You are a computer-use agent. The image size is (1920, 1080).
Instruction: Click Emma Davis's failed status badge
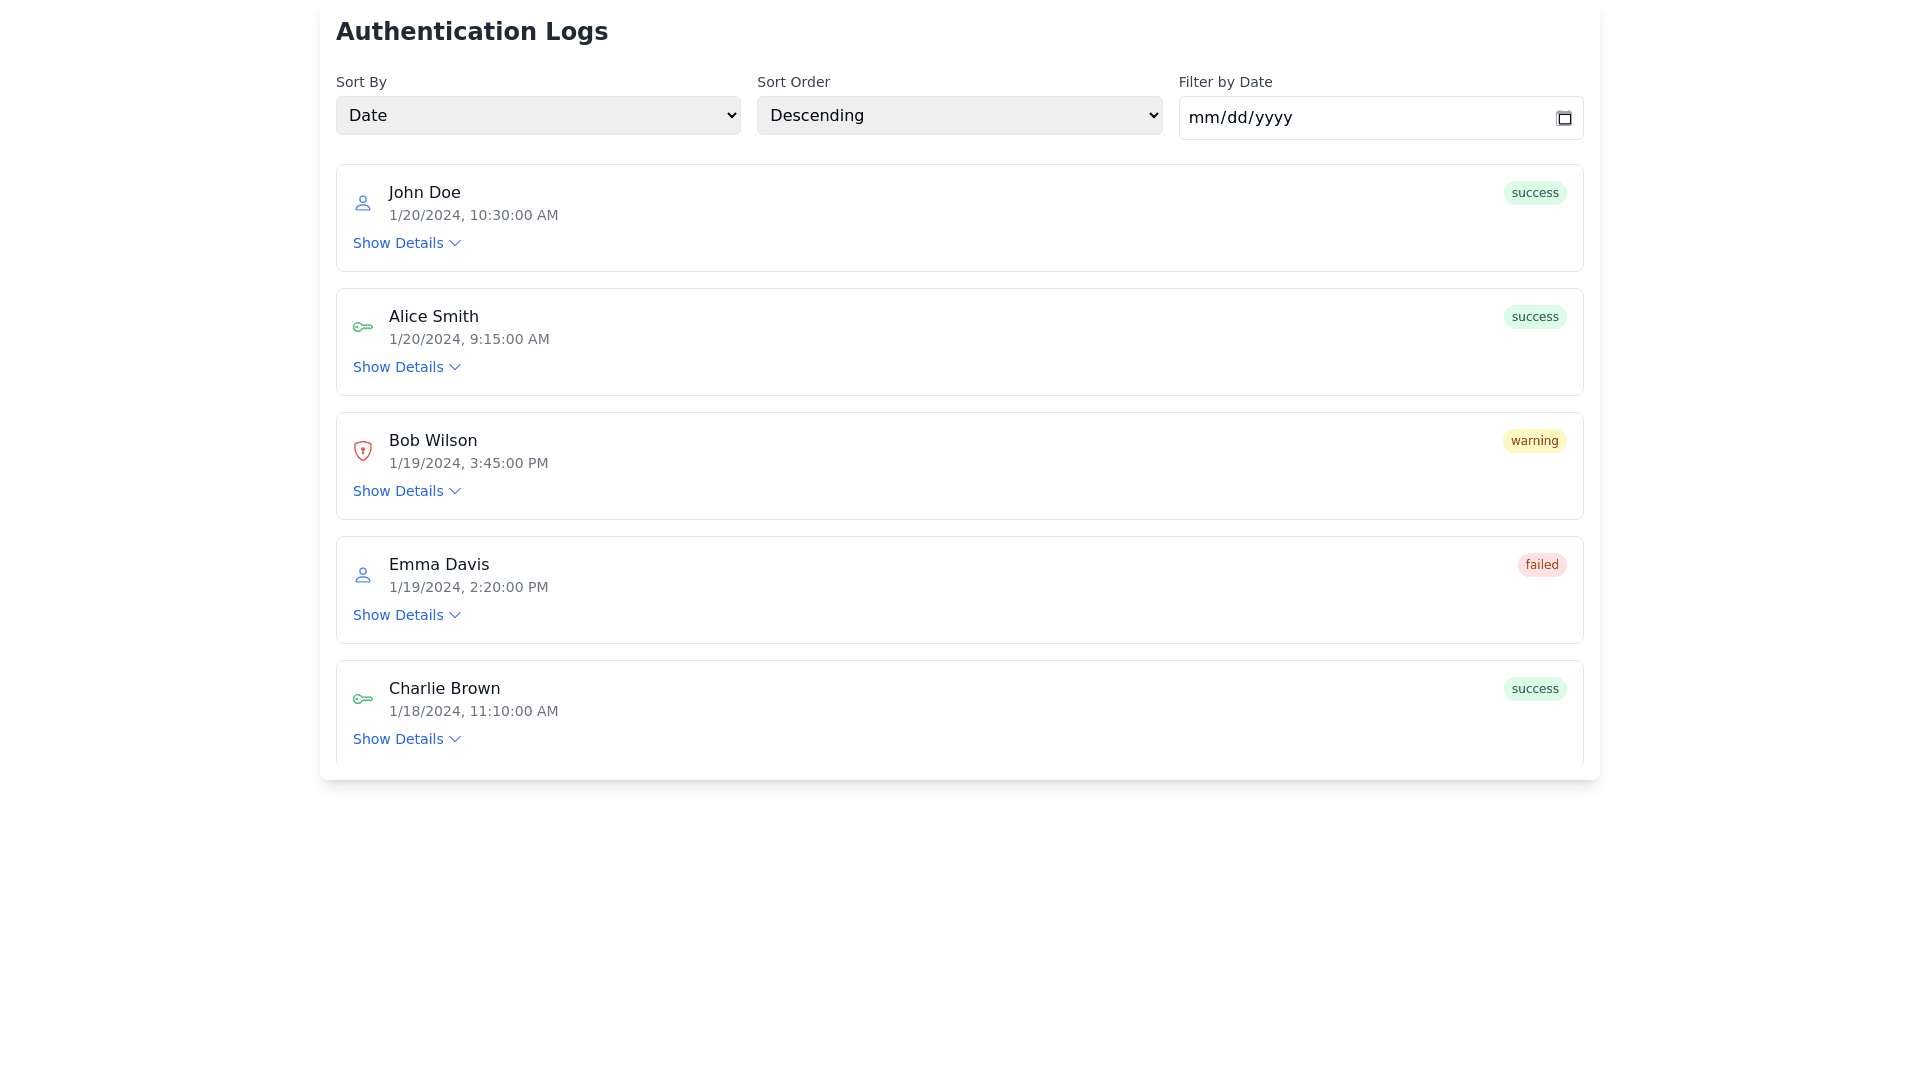(x=1541, y=565)
